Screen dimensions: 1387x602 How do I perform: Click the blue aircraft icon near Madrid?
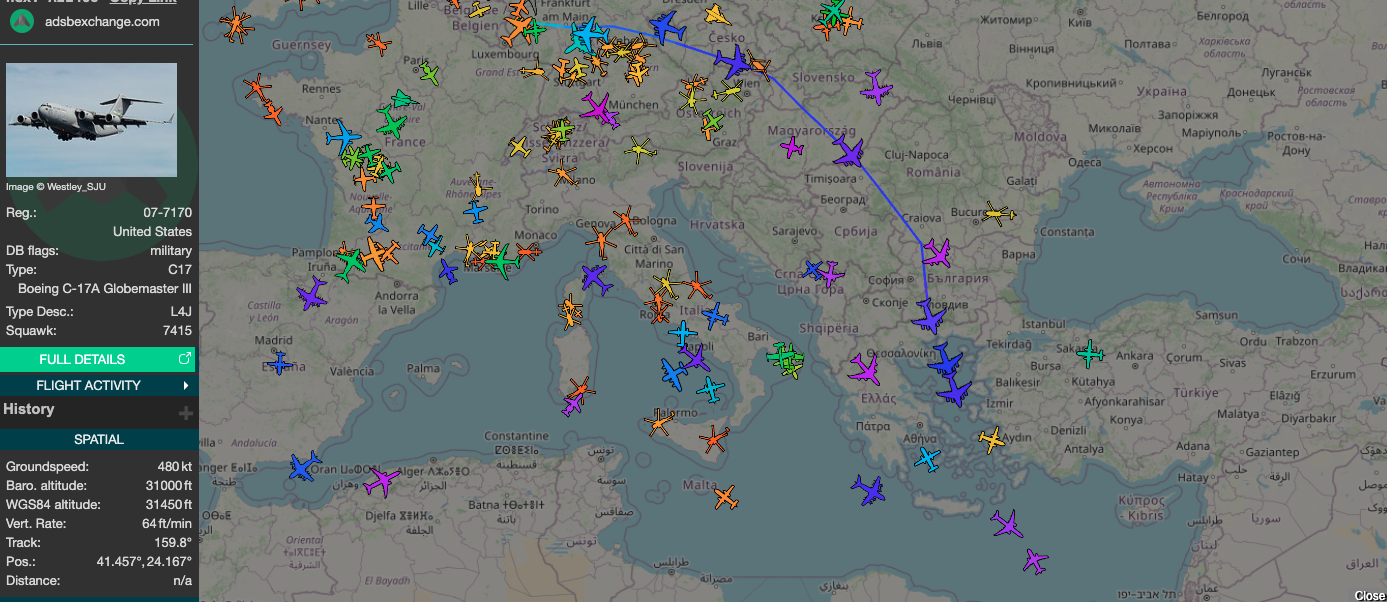[x=279, y=362]
